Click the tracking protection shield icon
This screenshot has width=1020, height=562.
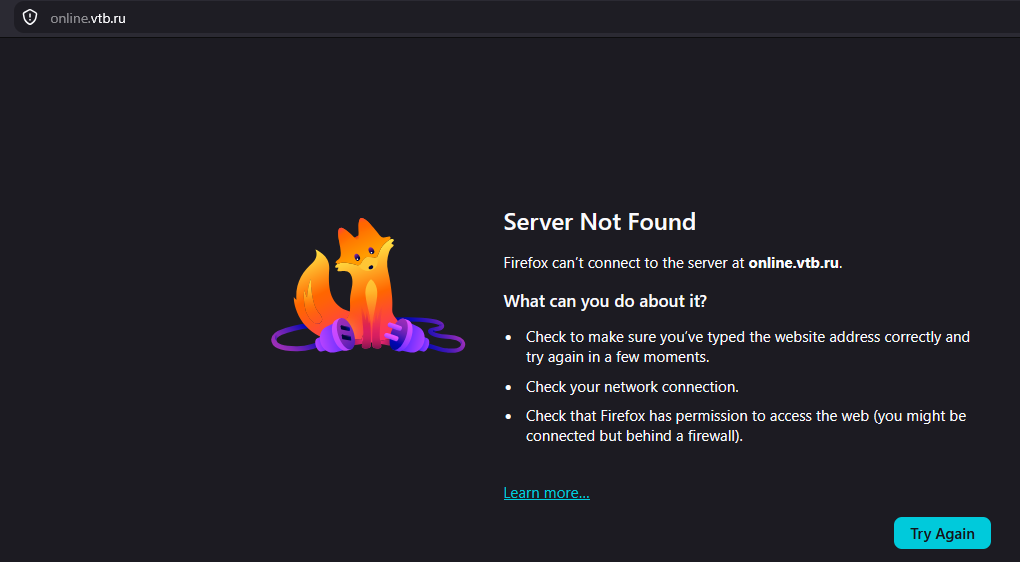30,18
